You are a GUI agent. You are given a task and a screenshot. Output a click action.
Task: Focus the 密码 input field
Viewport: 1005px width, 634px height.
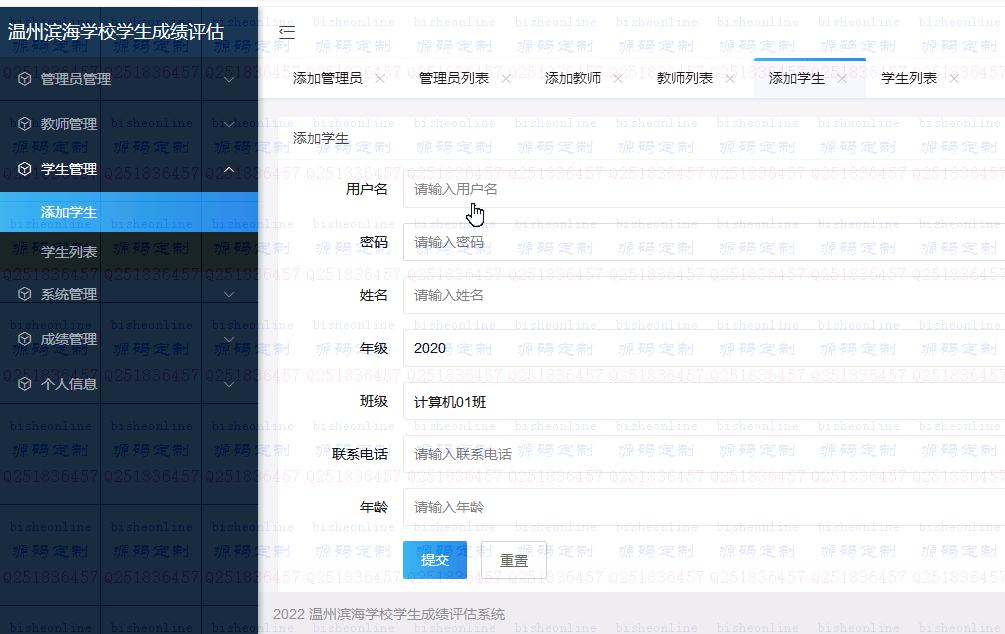pos(704,242)
